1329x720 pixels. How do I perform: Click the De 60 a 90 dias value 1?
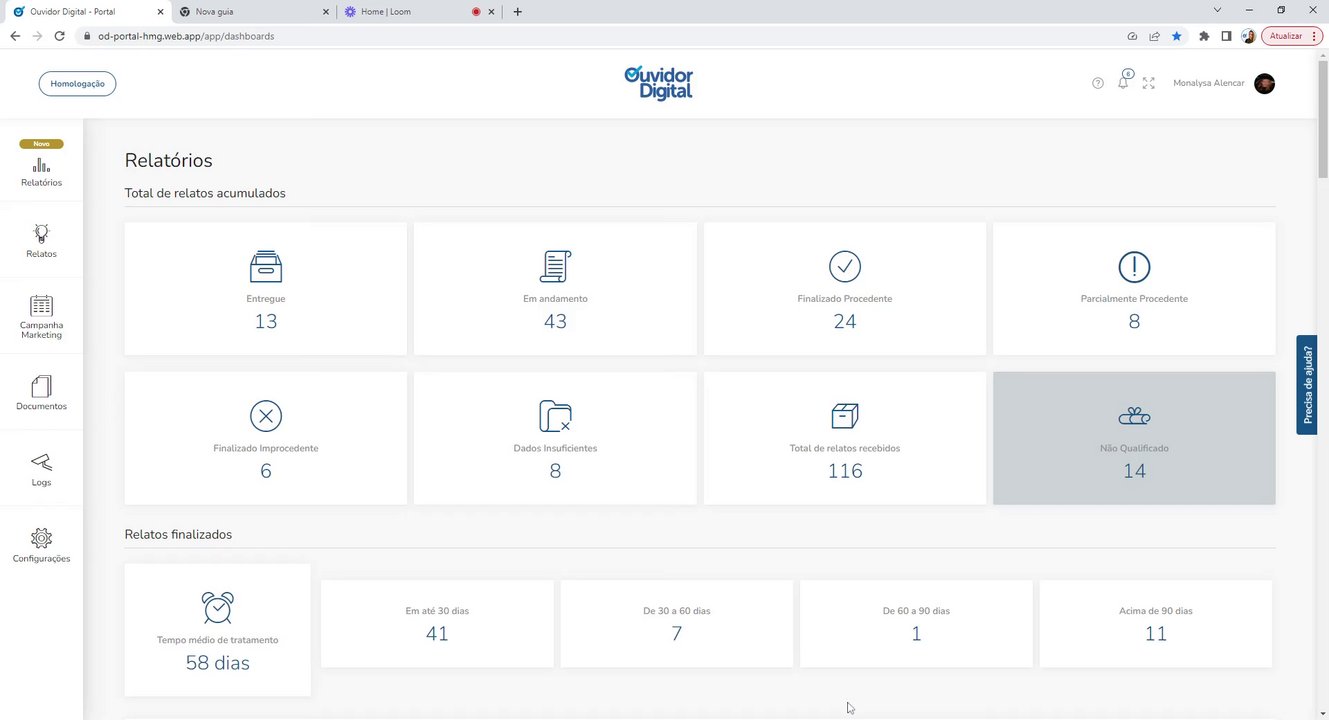[x=916, y=634]
